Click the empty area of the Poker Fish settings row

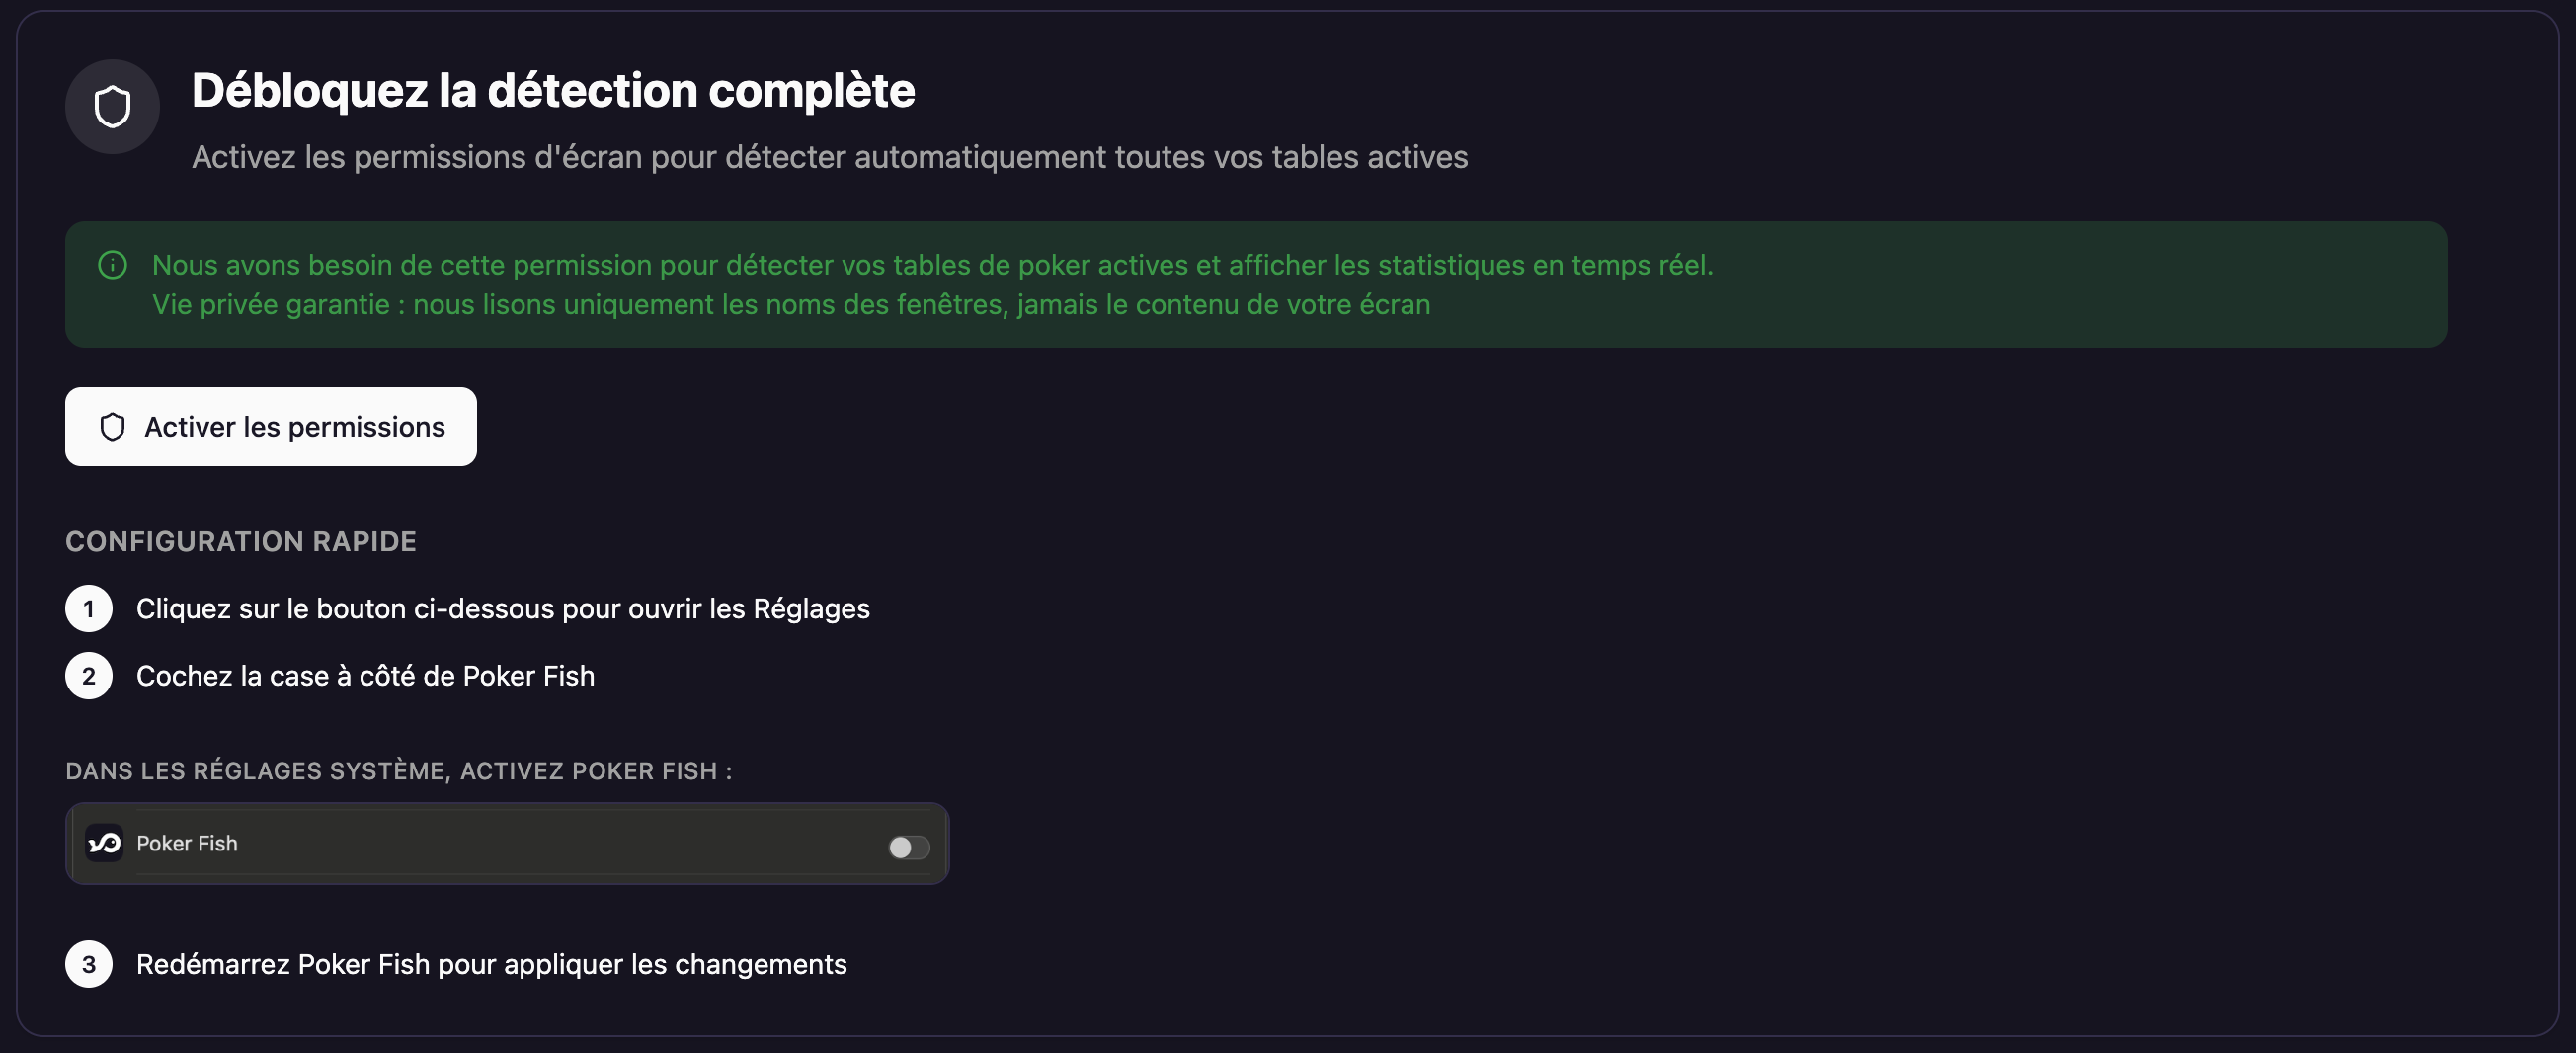[560, 843]
